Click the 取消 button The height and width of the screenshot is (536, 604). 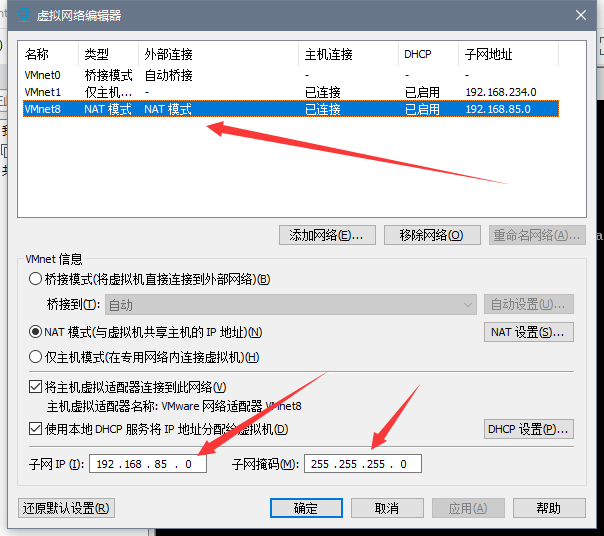coord(387,508)
